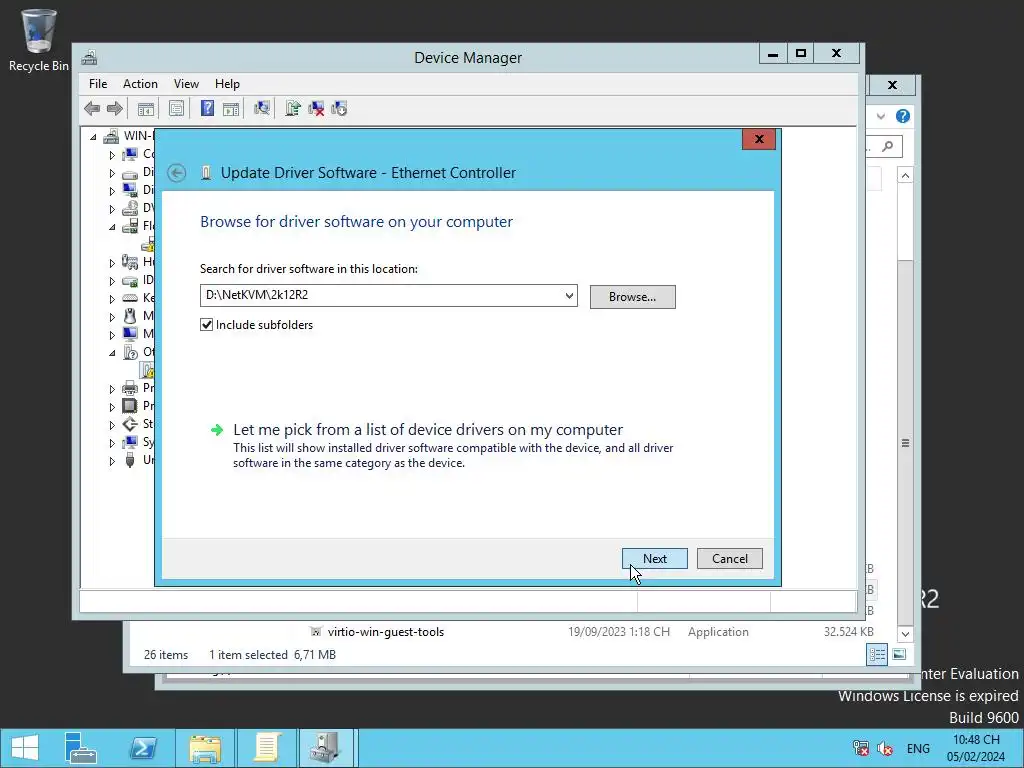Click the ENG language indicator
The width and height of the screenshot is (1024, 768).
click(x=918, y=748)
